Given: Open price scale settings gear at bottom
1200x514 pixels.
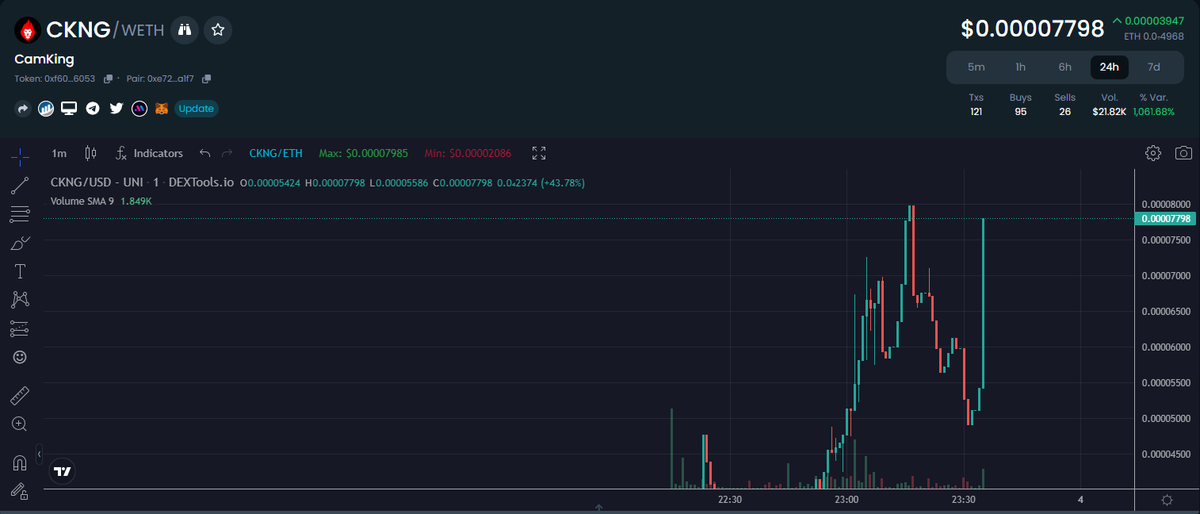Looking at the screenshot, I should tap(1167, 499).
